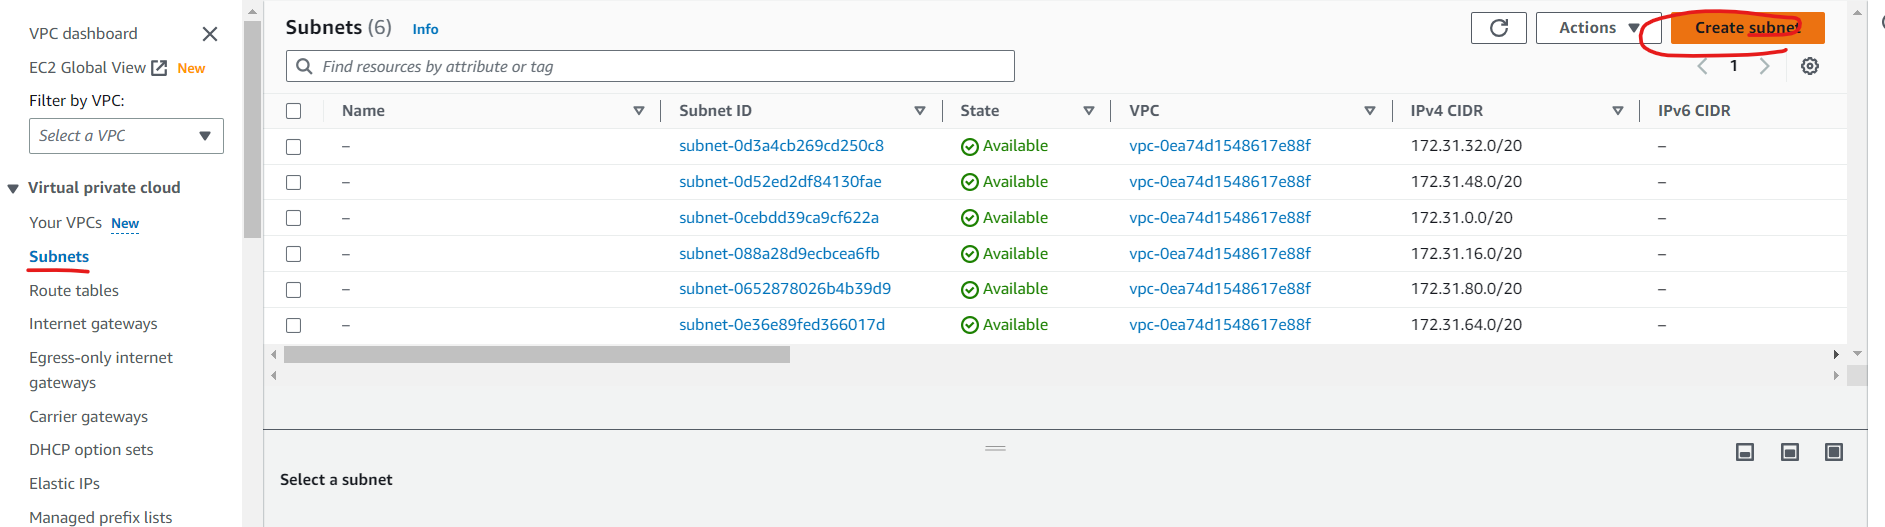Click the IPv6 CIDR column header
Viewport: 1885px width, 527px height.
pos(1694,111)
